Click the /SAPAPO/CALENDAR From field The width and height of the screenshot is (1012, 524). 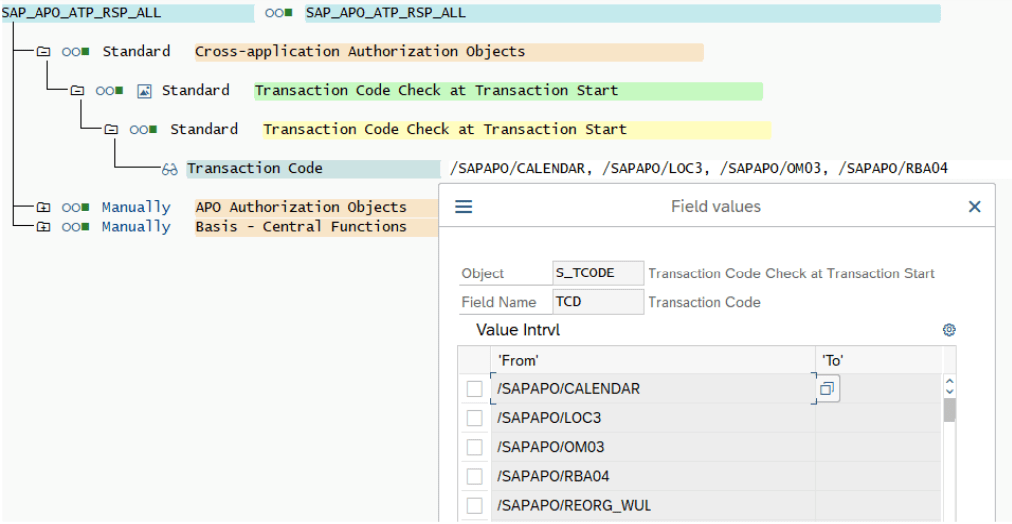653,389
